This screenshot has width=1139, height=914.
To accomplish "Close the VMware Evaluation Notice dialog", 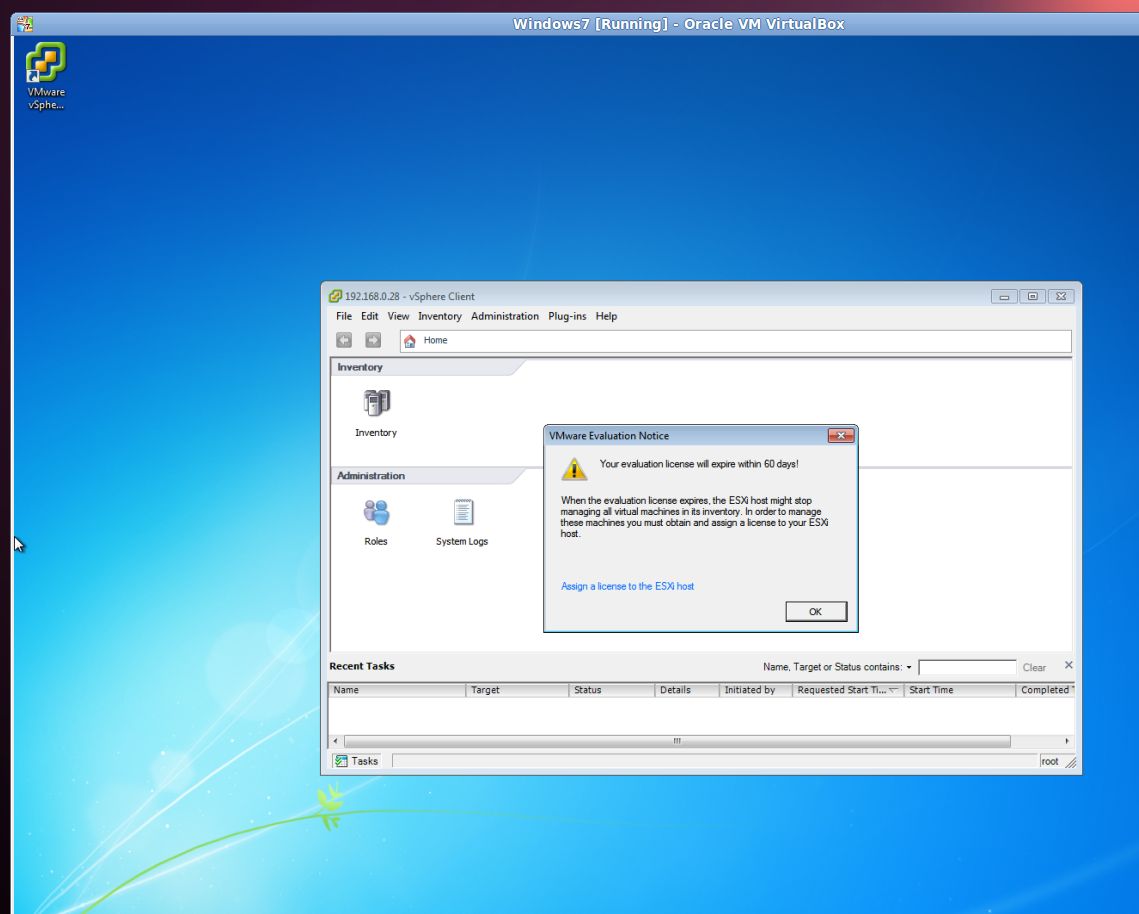I will tap(841, 435).
